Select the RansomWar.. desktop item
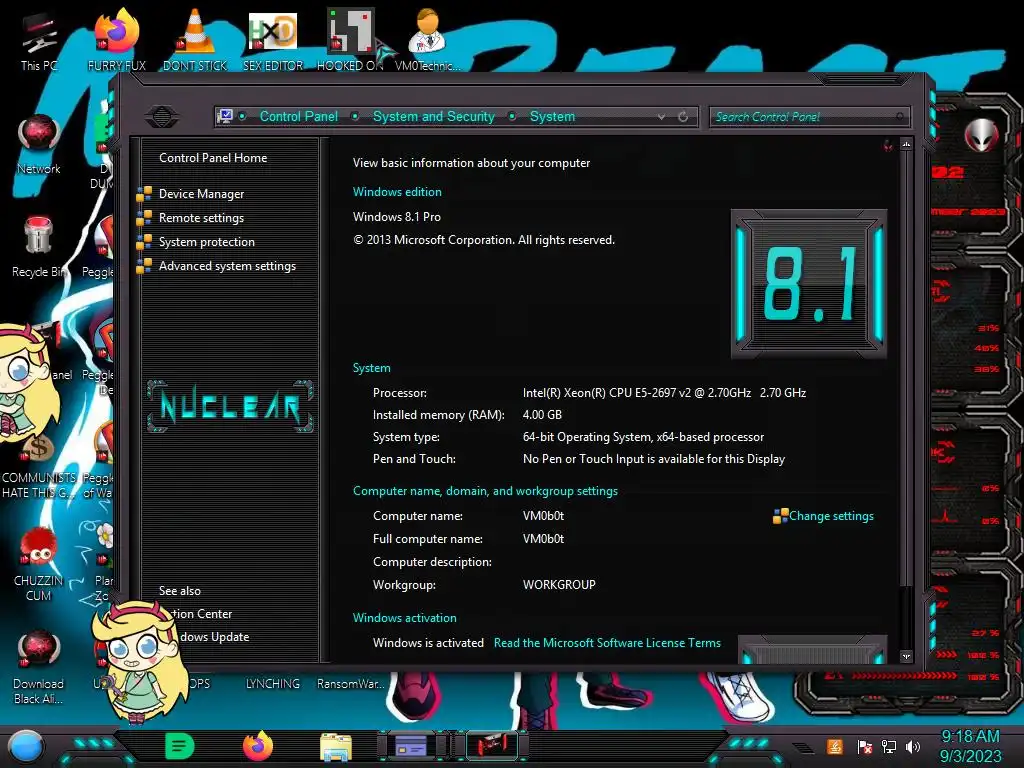Screen dimensions: 1024x768 pos(350,683)
